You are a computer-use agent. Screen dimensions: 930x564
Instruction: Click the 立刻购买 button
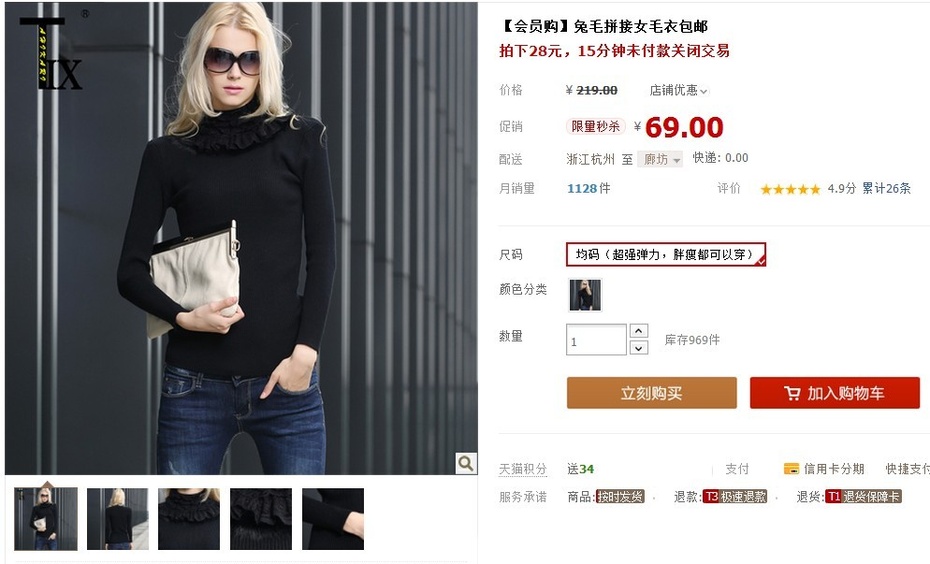[x=652, y=393]
